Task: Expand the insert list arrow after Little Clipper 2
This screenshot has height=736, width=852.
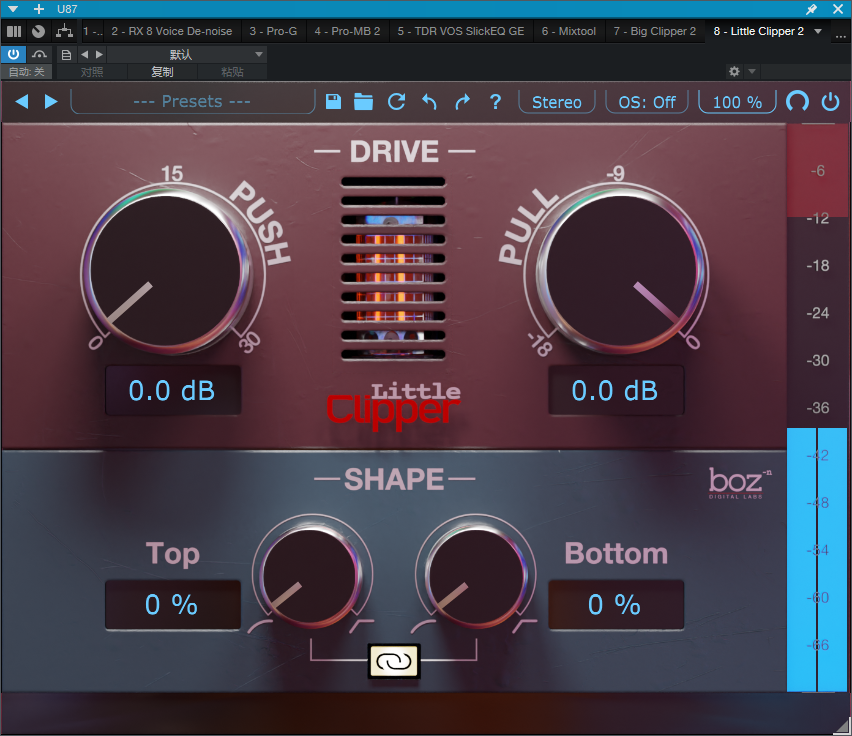Action: tap(818, 32)
